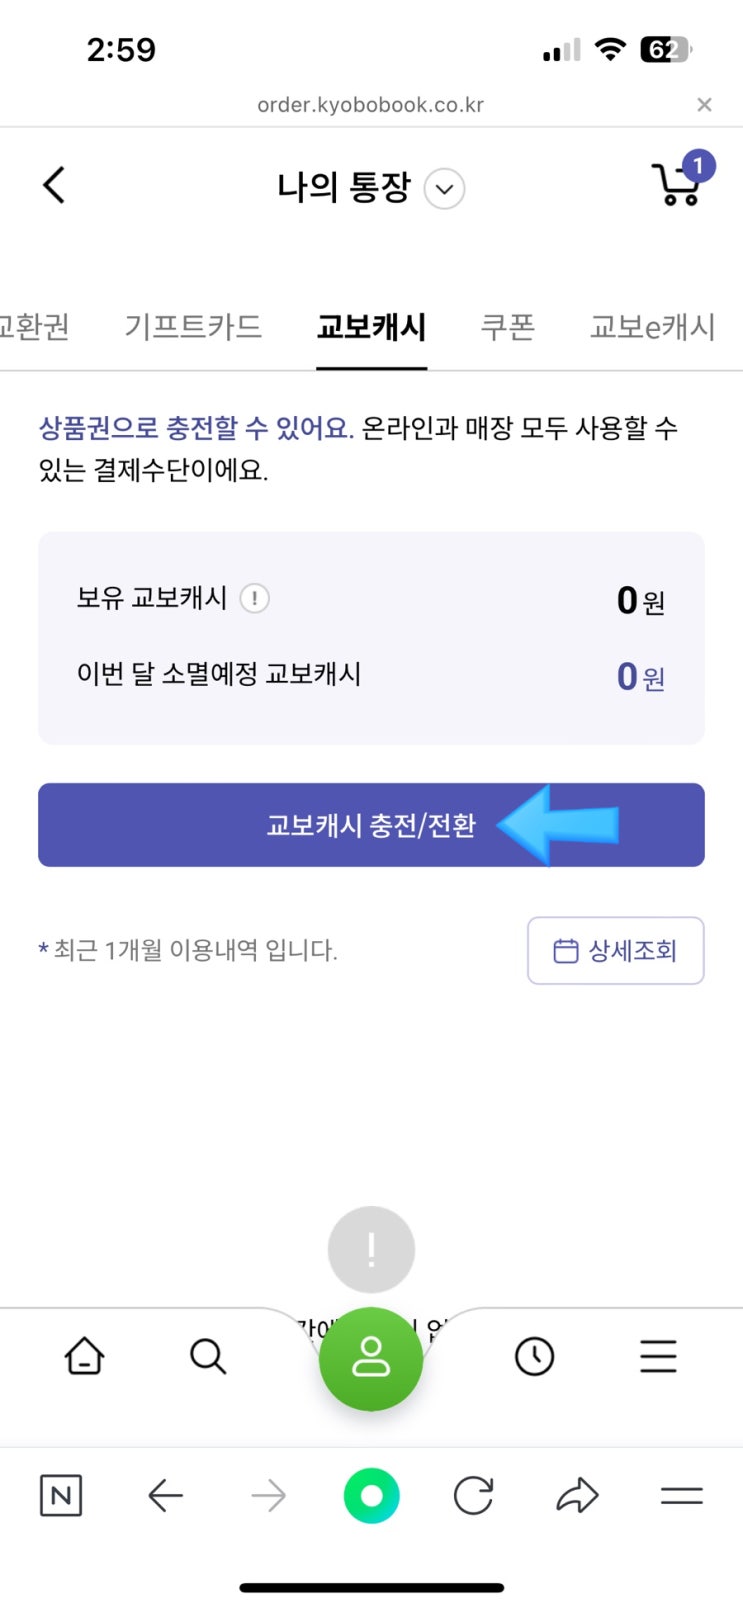Screen dimensions: 743x1608
Task: Tap the Naver N browser icon
Action: 61,1496
